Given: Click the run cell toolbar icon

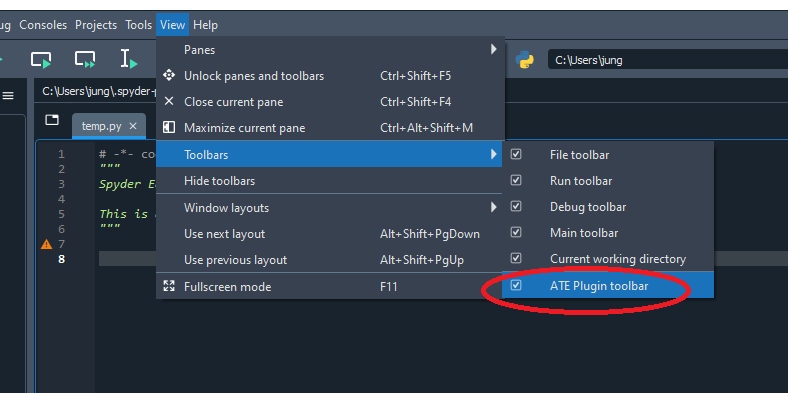Looking at the screenshot, I should click(41, 60).
